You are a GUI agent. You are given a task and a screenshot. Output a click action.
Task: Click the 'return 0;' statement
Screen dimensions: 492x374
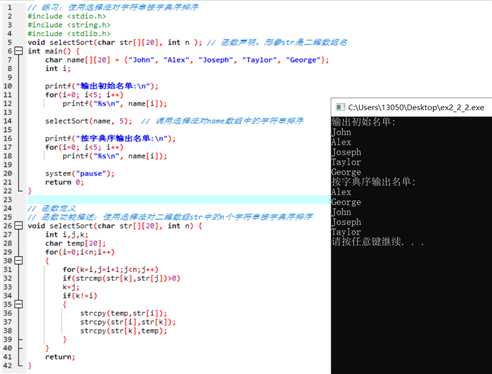64,182
